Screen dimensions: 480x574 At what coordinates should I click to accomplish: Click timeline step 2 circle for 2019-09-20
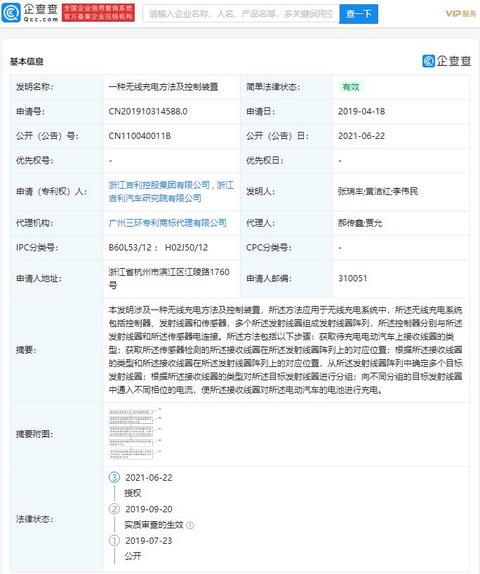114,509
